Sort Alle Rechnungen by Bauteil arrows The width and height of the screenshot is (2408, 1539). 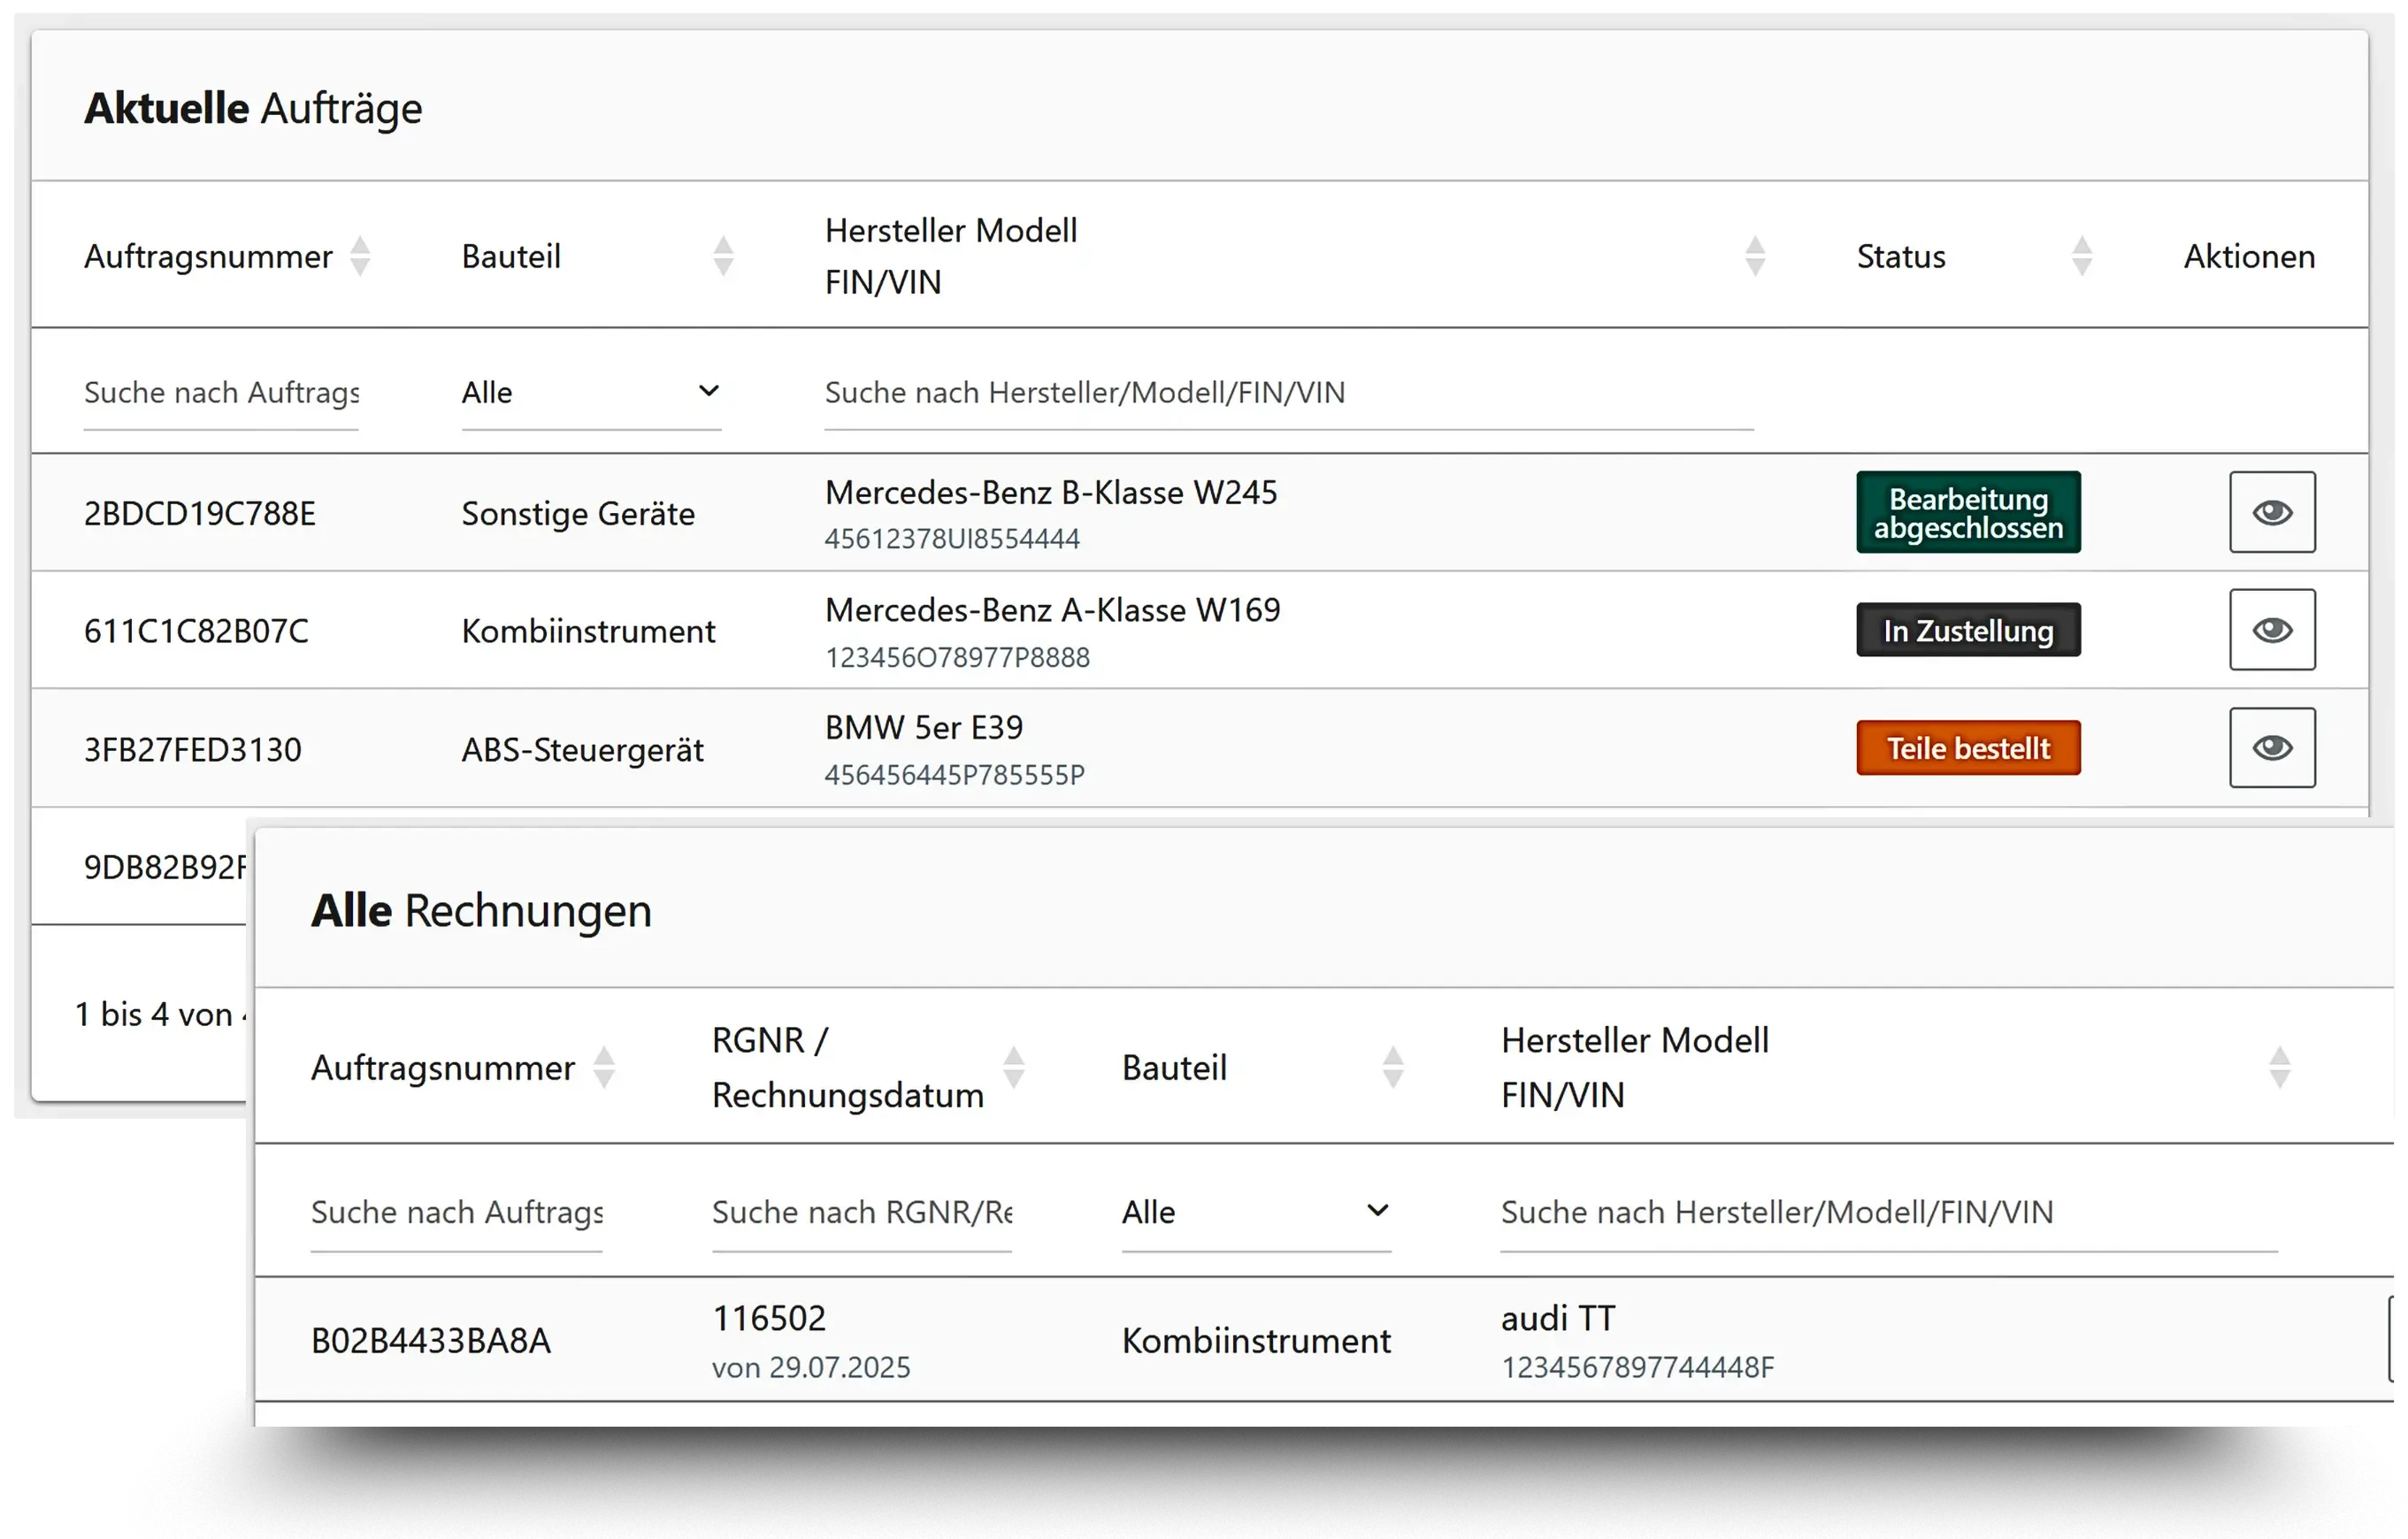tap(1393, 1067)
